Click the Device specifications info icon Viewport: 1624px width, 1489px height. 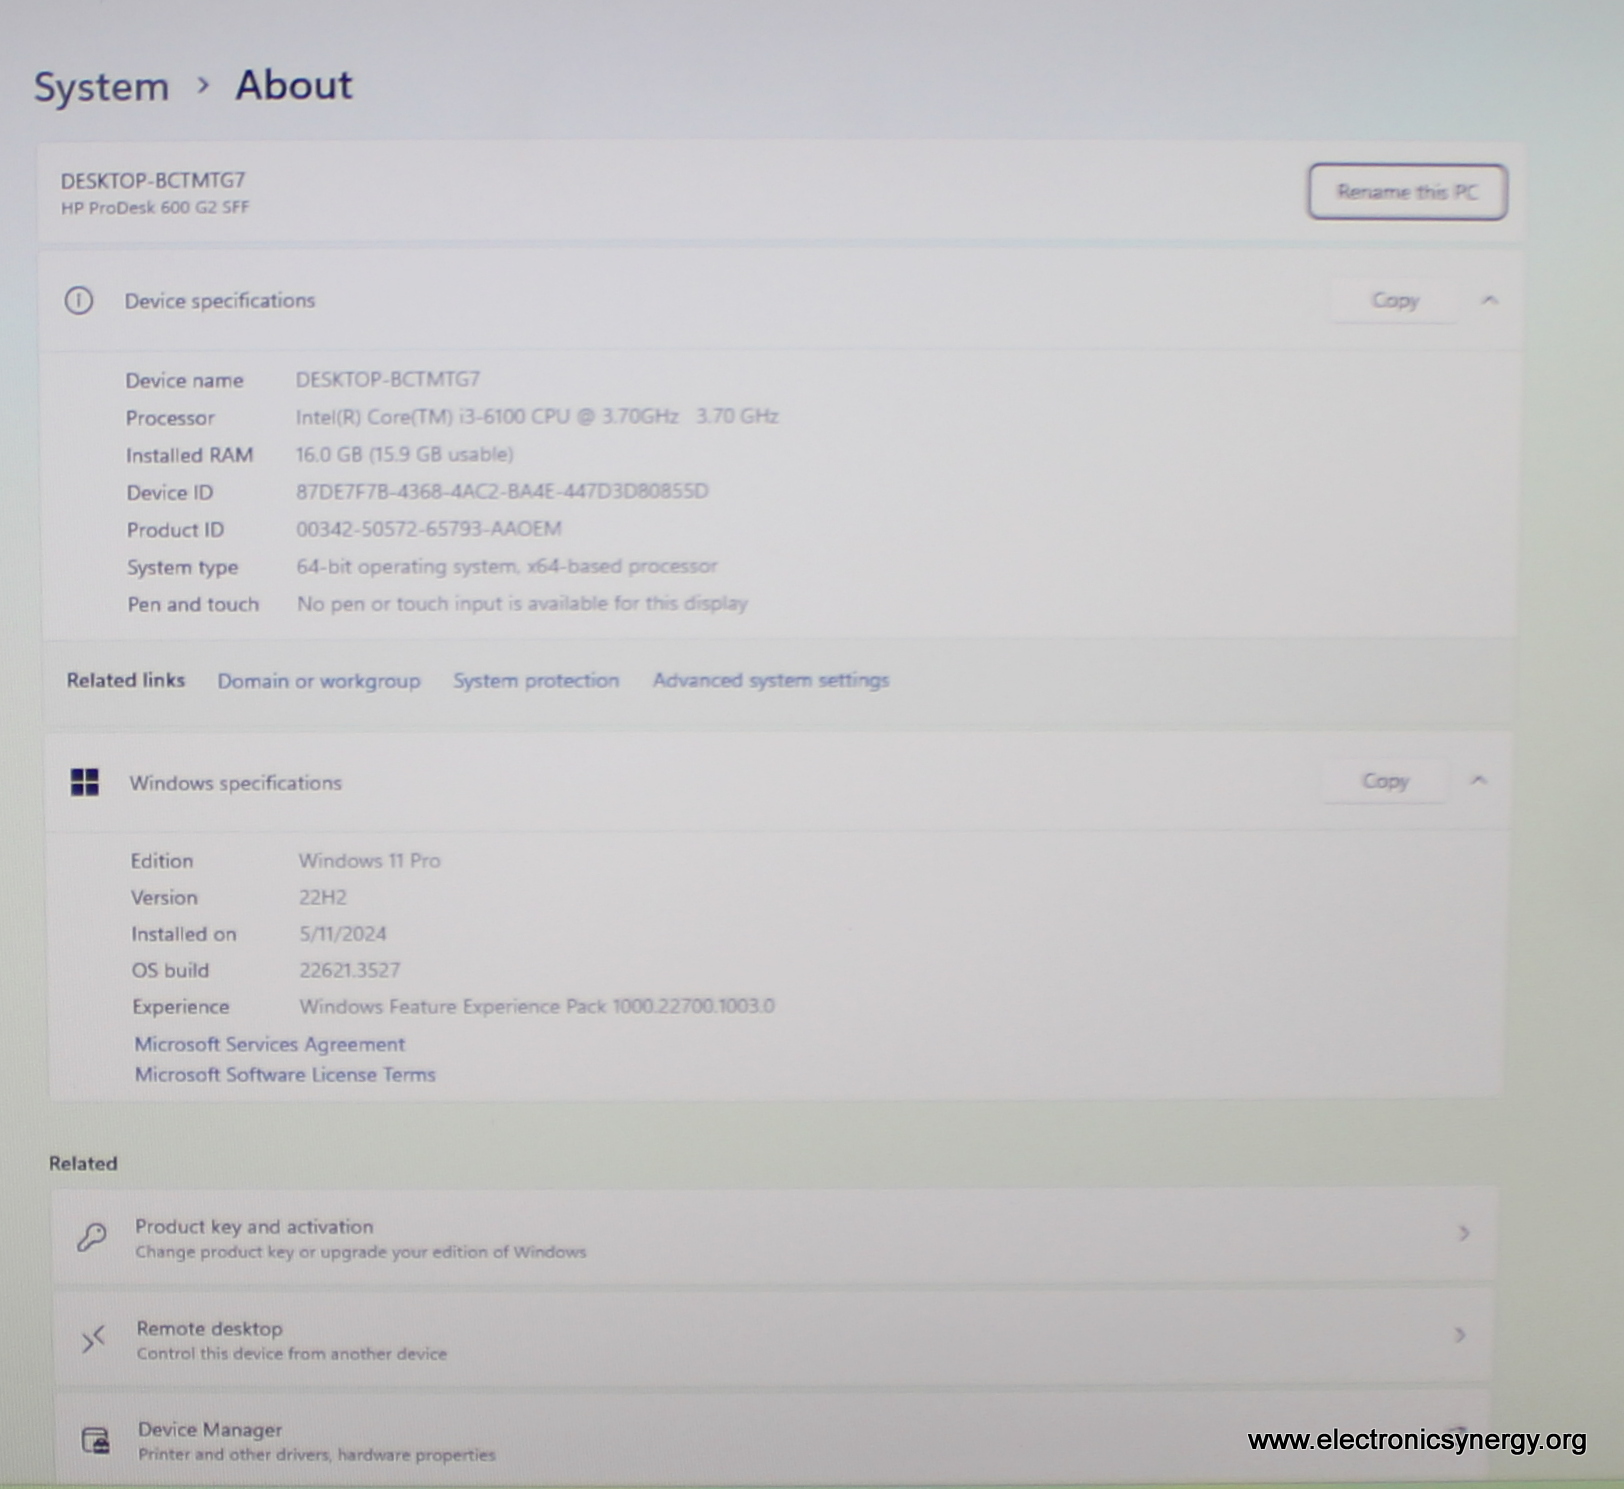(x=79, y=300)
